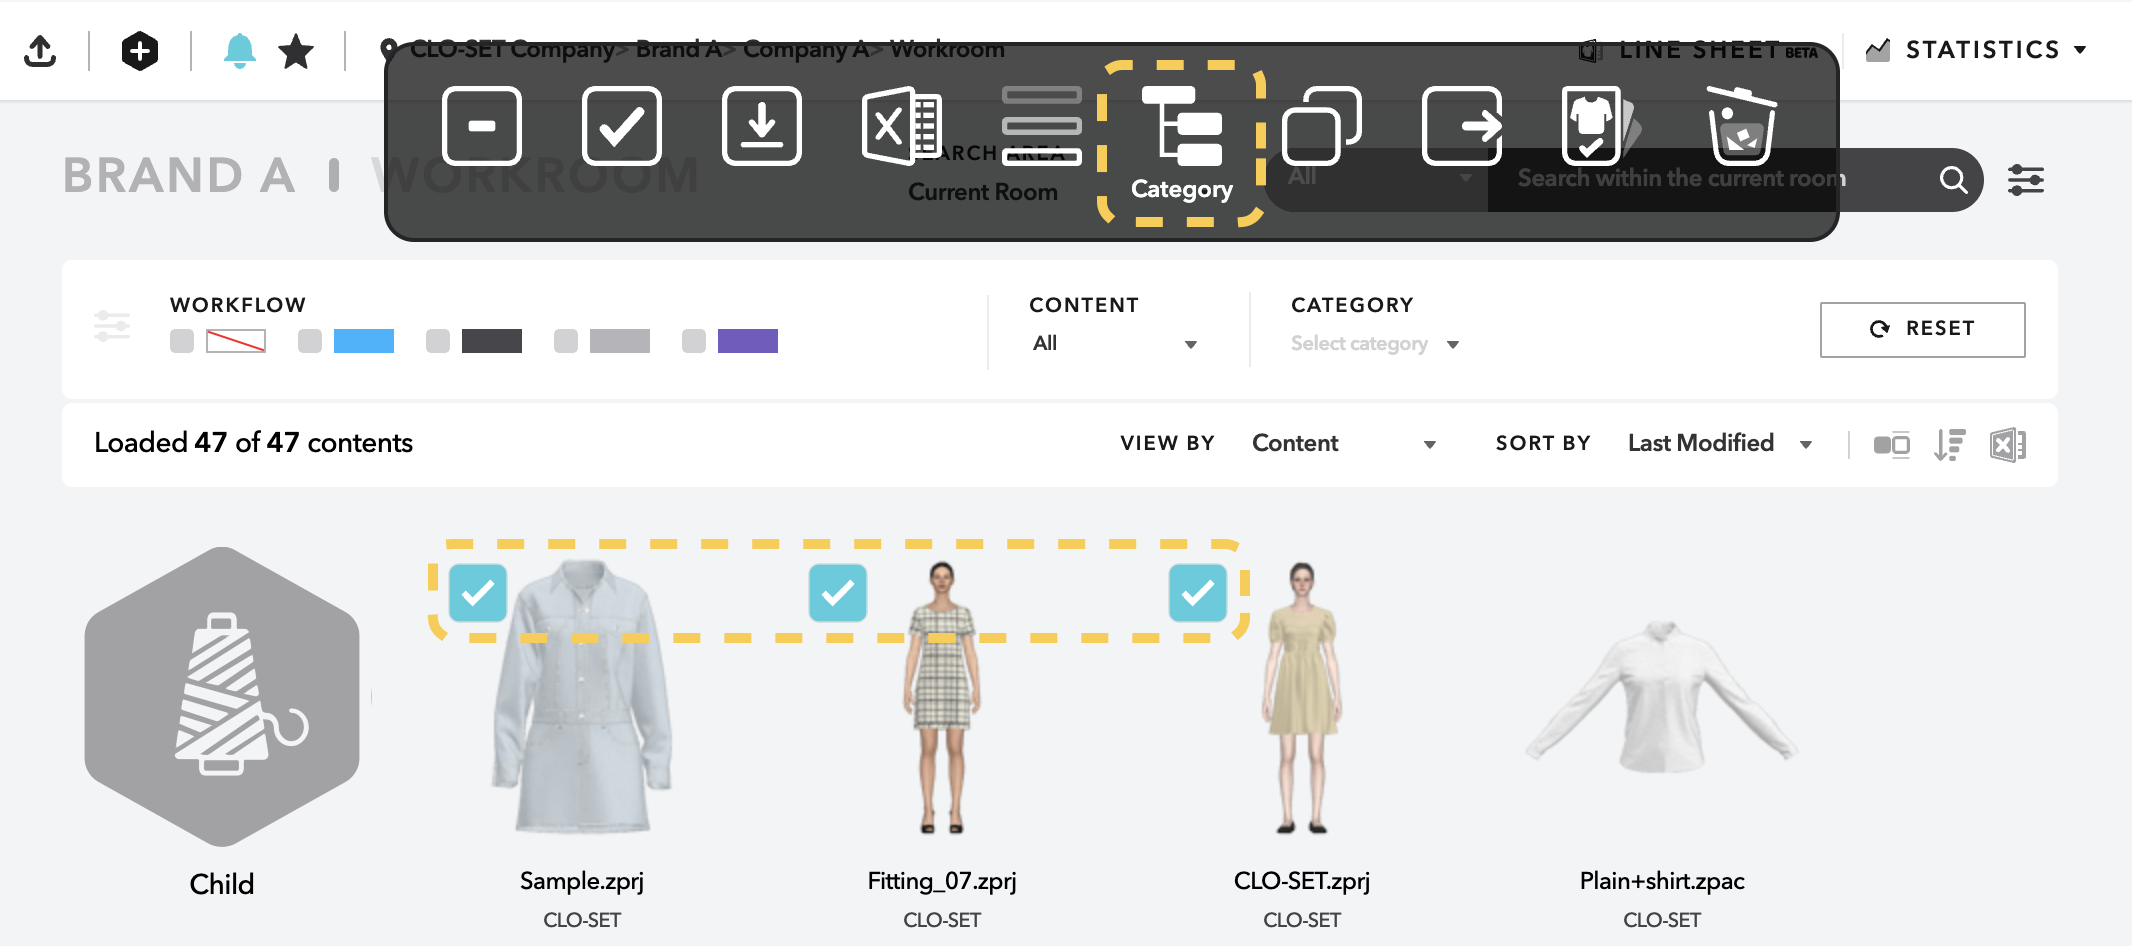The image size is (2132, 946).
Task: Toggle the thumbnail size view icon
Action: click(x=1891, y=444)
